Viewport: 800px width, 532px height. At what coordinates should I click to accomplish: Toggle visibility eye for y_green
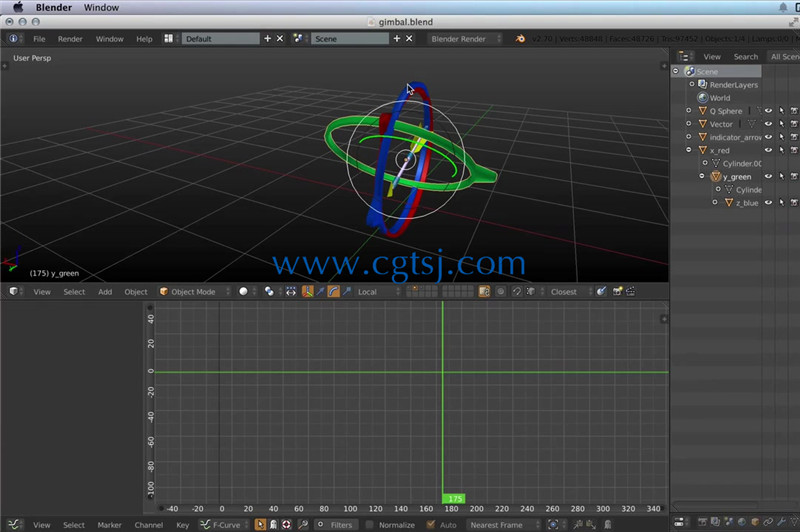point(768,176)
